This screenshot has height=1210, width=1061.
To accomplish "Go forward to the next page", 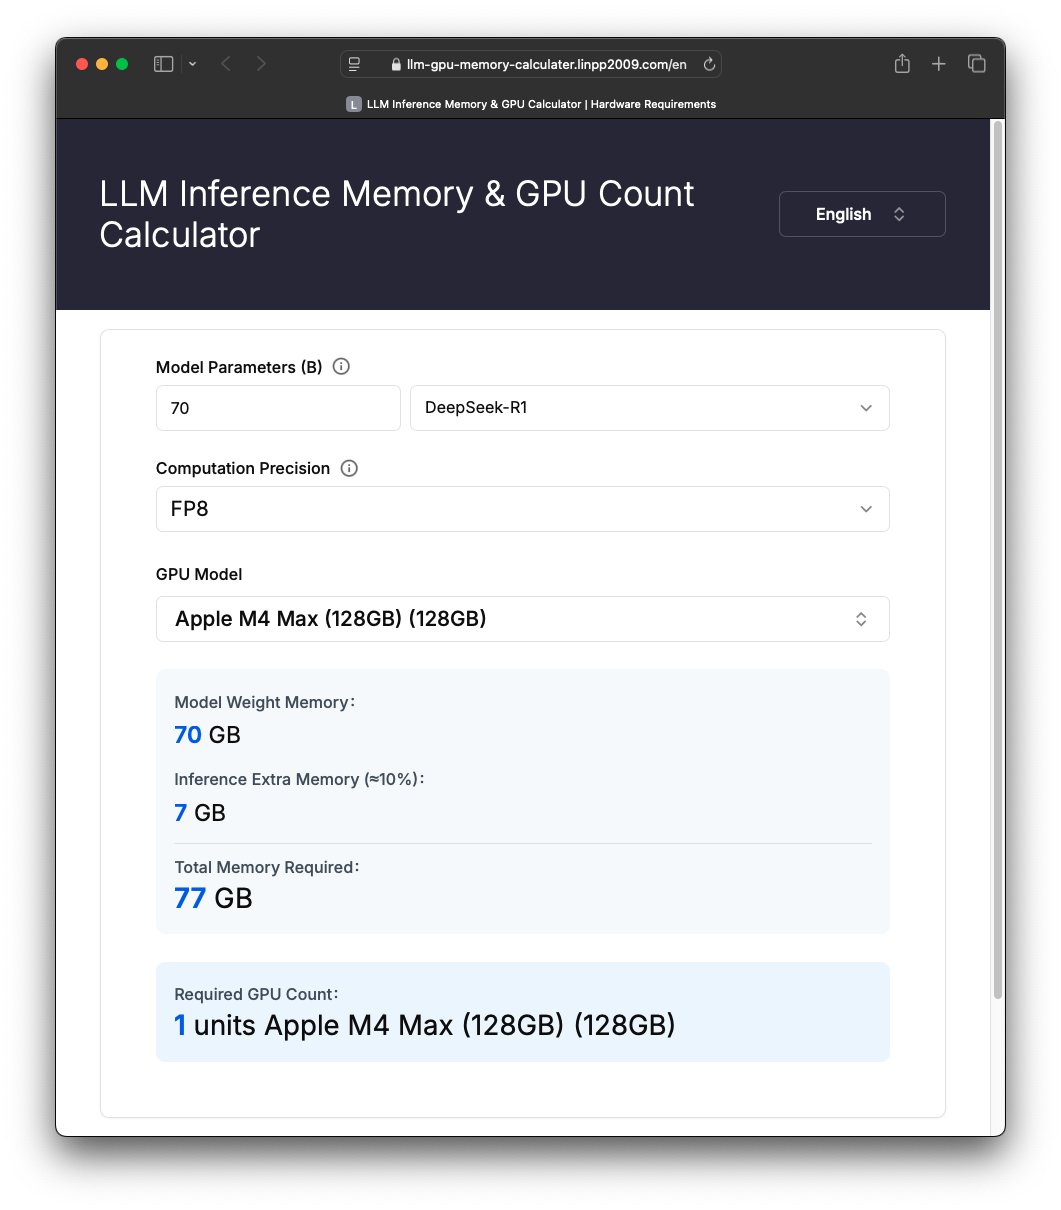I will [x=261, y=64].
